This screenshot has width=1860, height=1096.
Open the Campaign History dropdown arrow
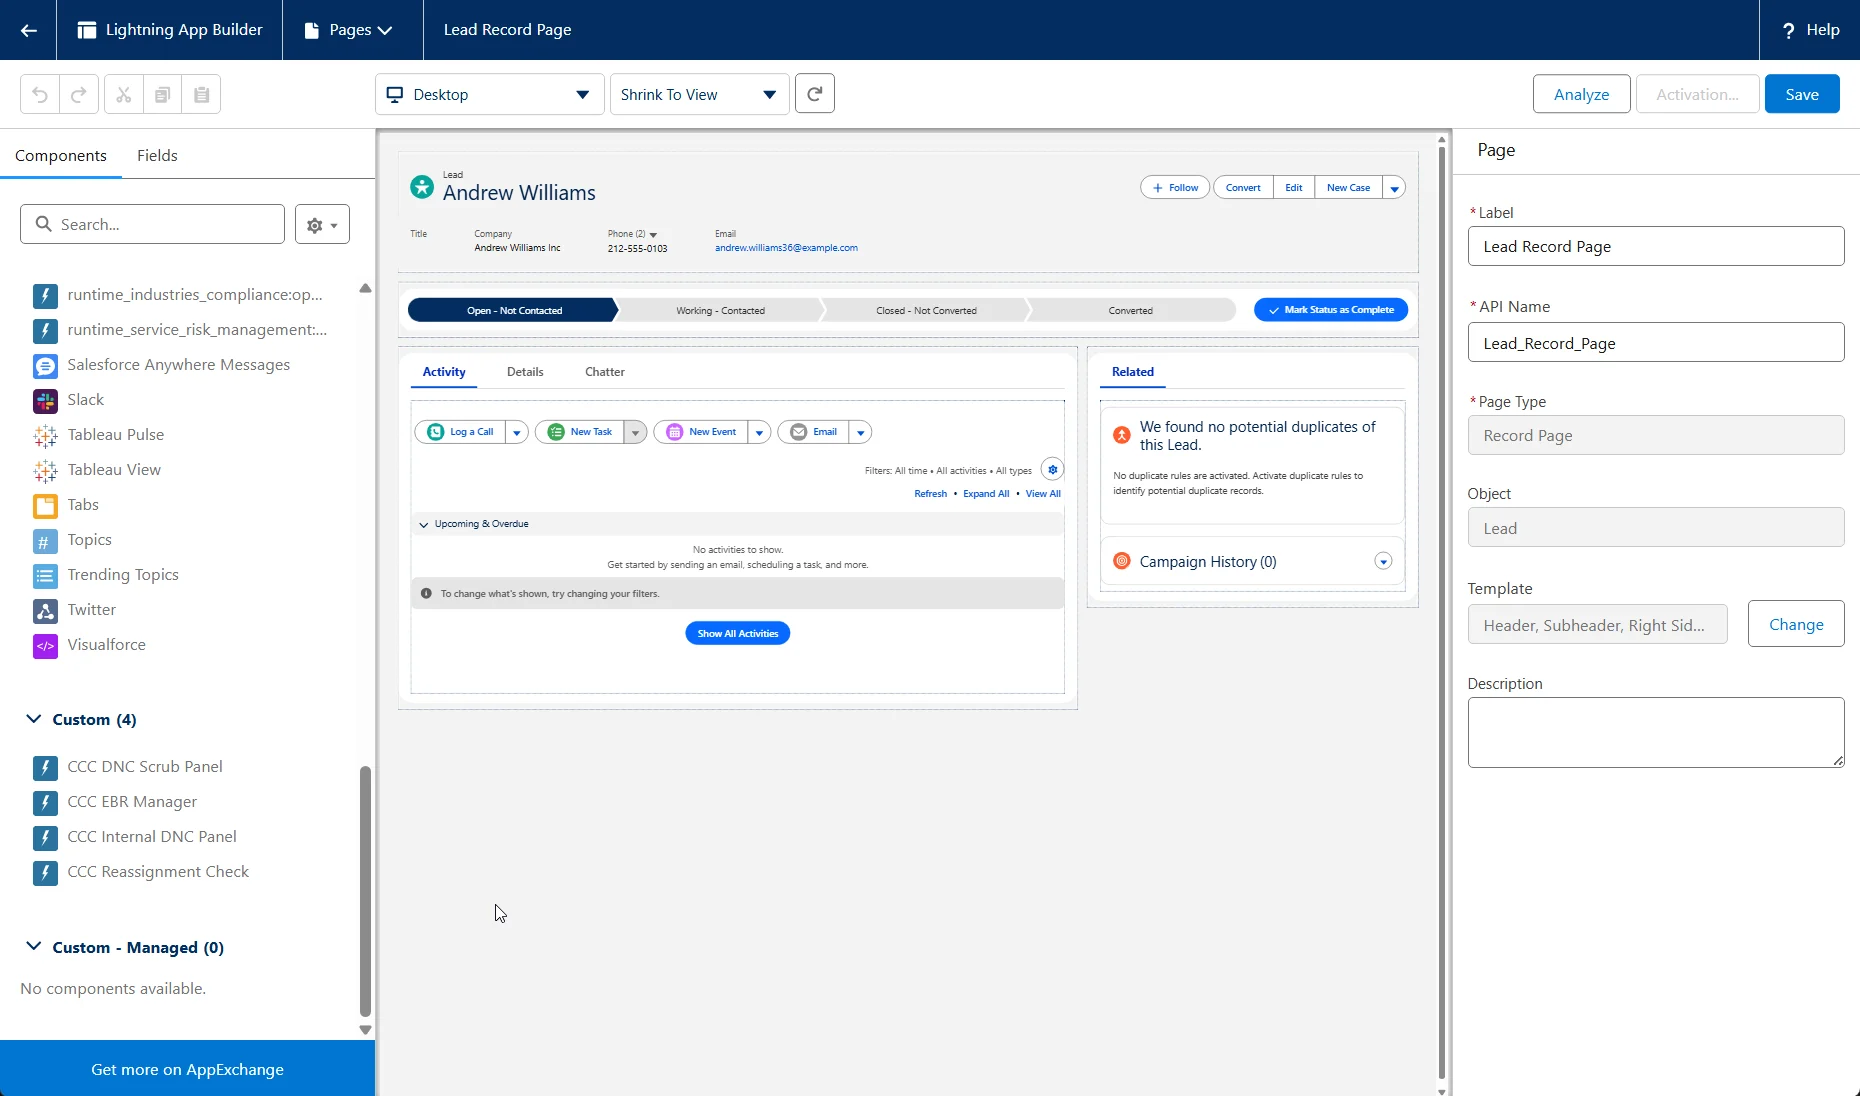(1383, 561)
